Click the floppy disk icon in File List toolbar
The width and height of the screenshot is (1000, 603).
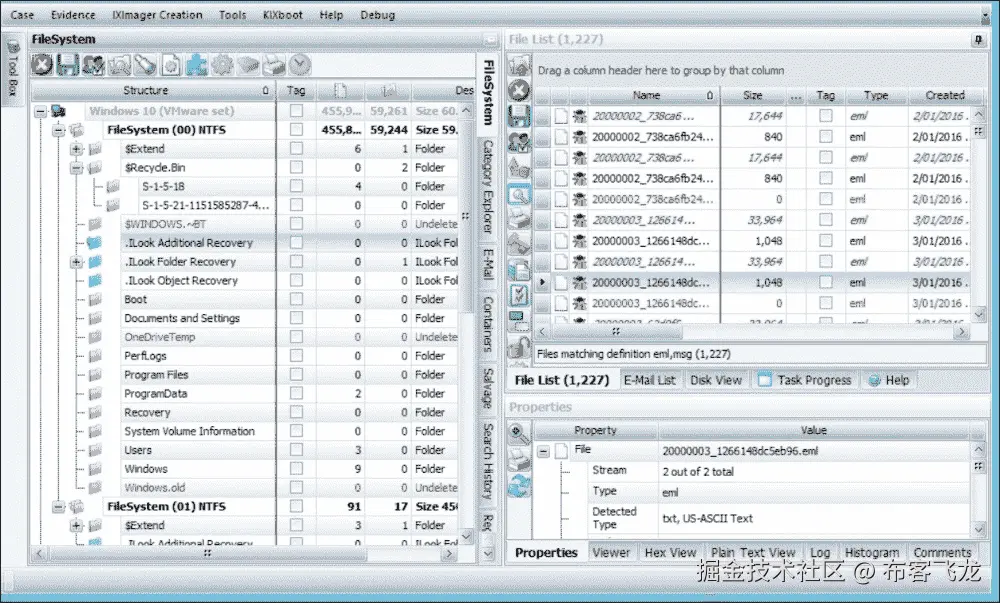tap(519, 117)
